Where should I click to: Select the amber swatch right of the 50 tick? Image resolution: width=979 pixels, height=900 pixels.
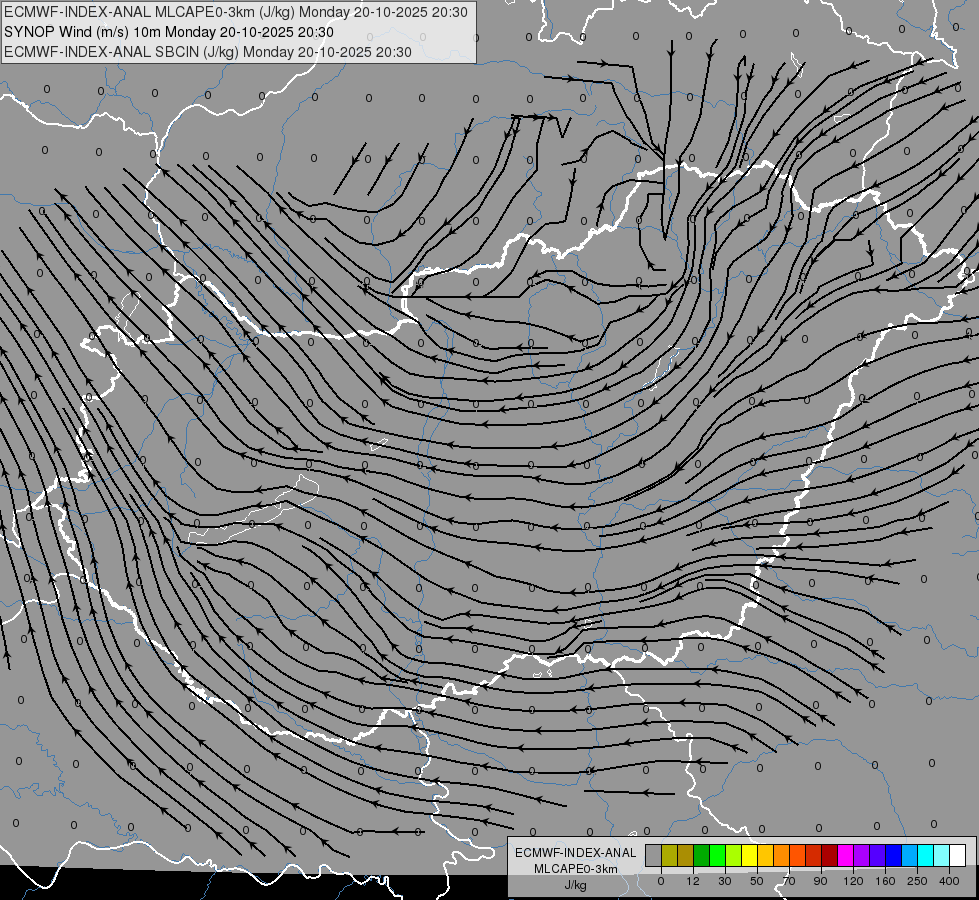[765, 855]
